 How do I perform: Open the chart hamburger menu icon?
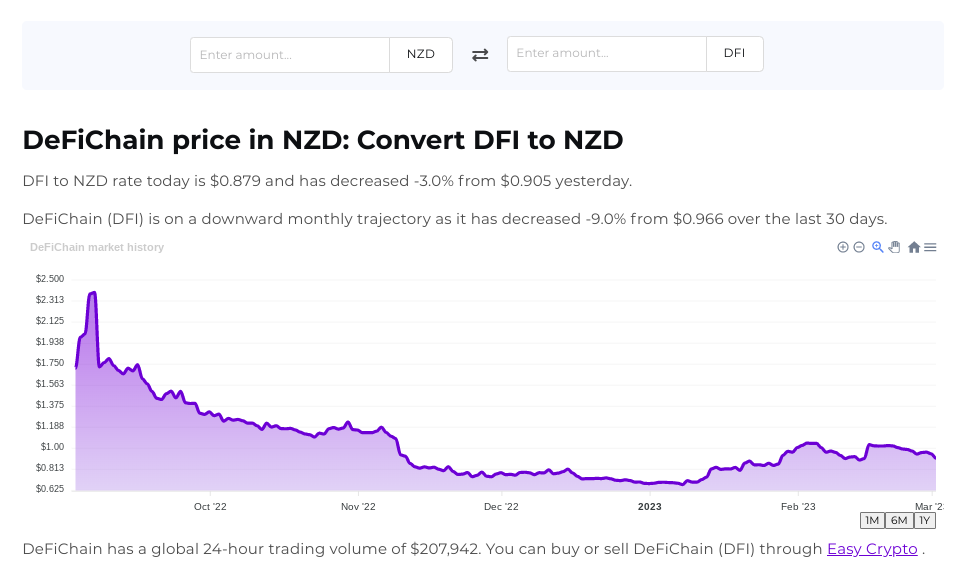(x=930, y=247)
